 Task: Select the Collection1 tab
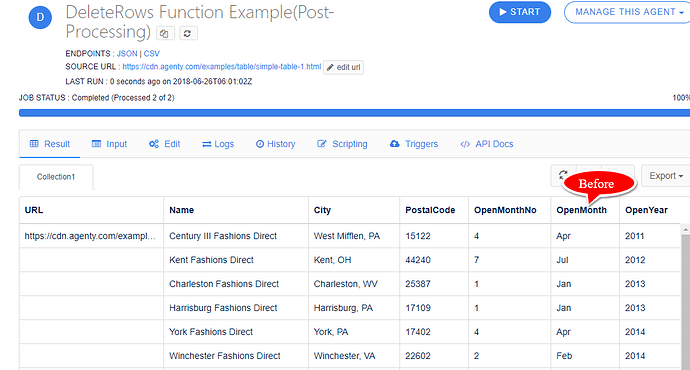click(56, 177)
